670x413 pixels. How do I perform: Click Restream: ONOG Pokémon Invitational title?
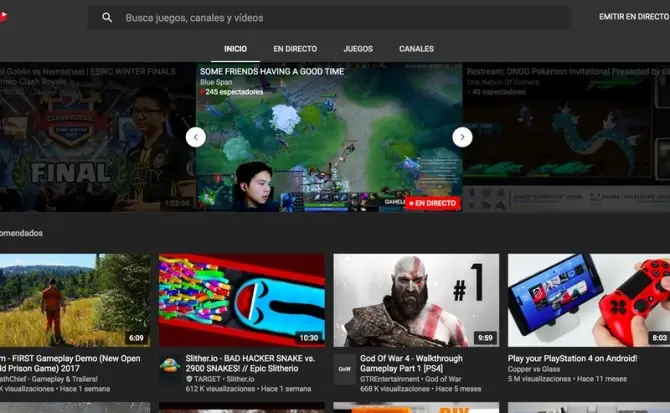pyautogui.click(x=568, y=71)
